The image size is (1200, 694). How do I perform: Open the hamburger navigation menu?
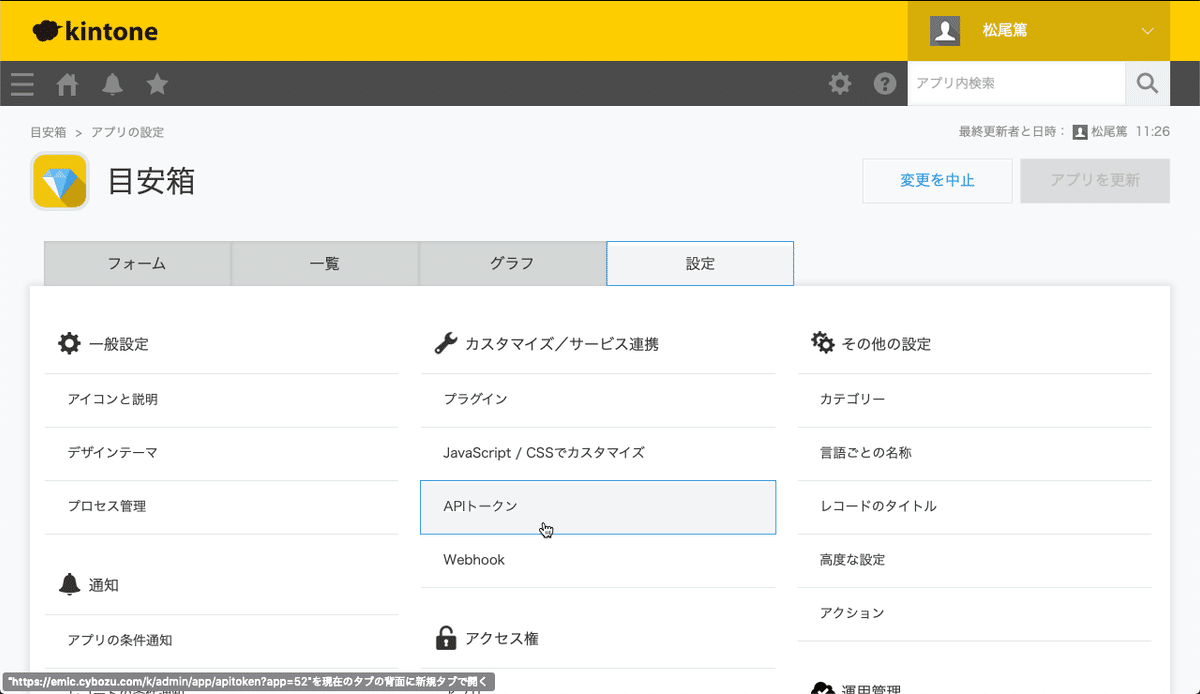(x=21, y=84)
